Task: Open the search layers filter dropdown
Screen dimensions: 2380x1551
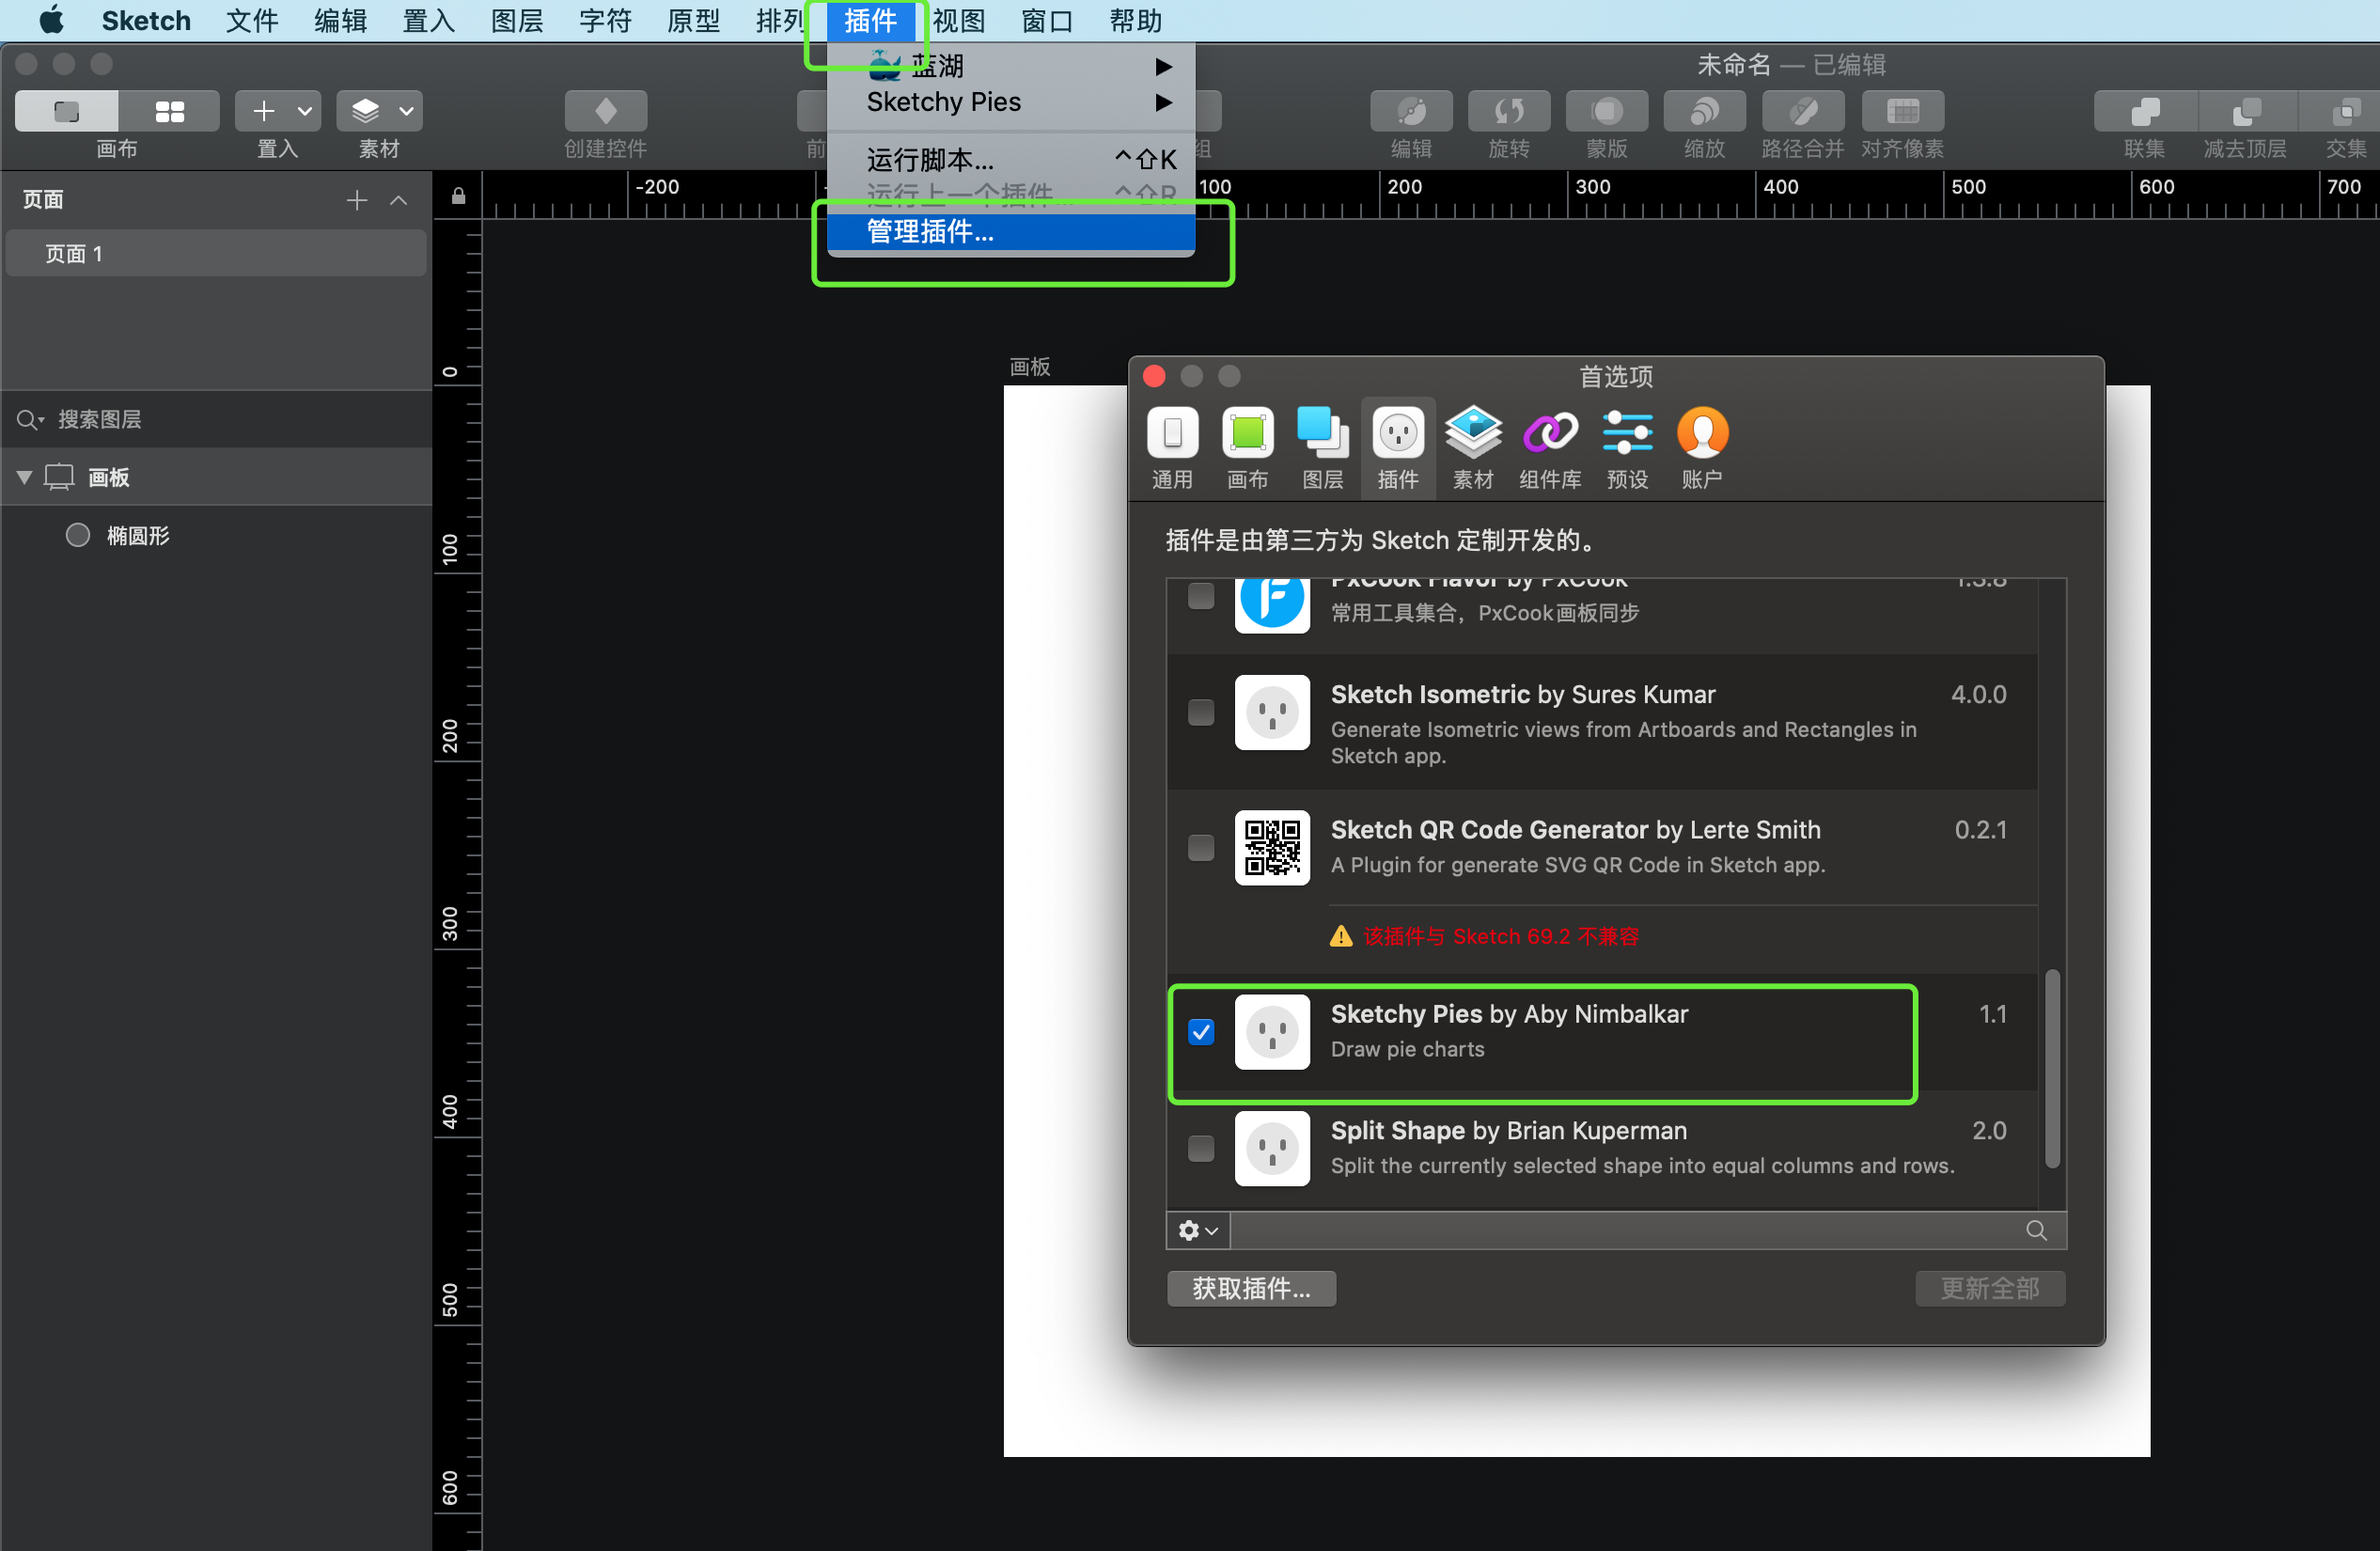Action: point(31,419)
